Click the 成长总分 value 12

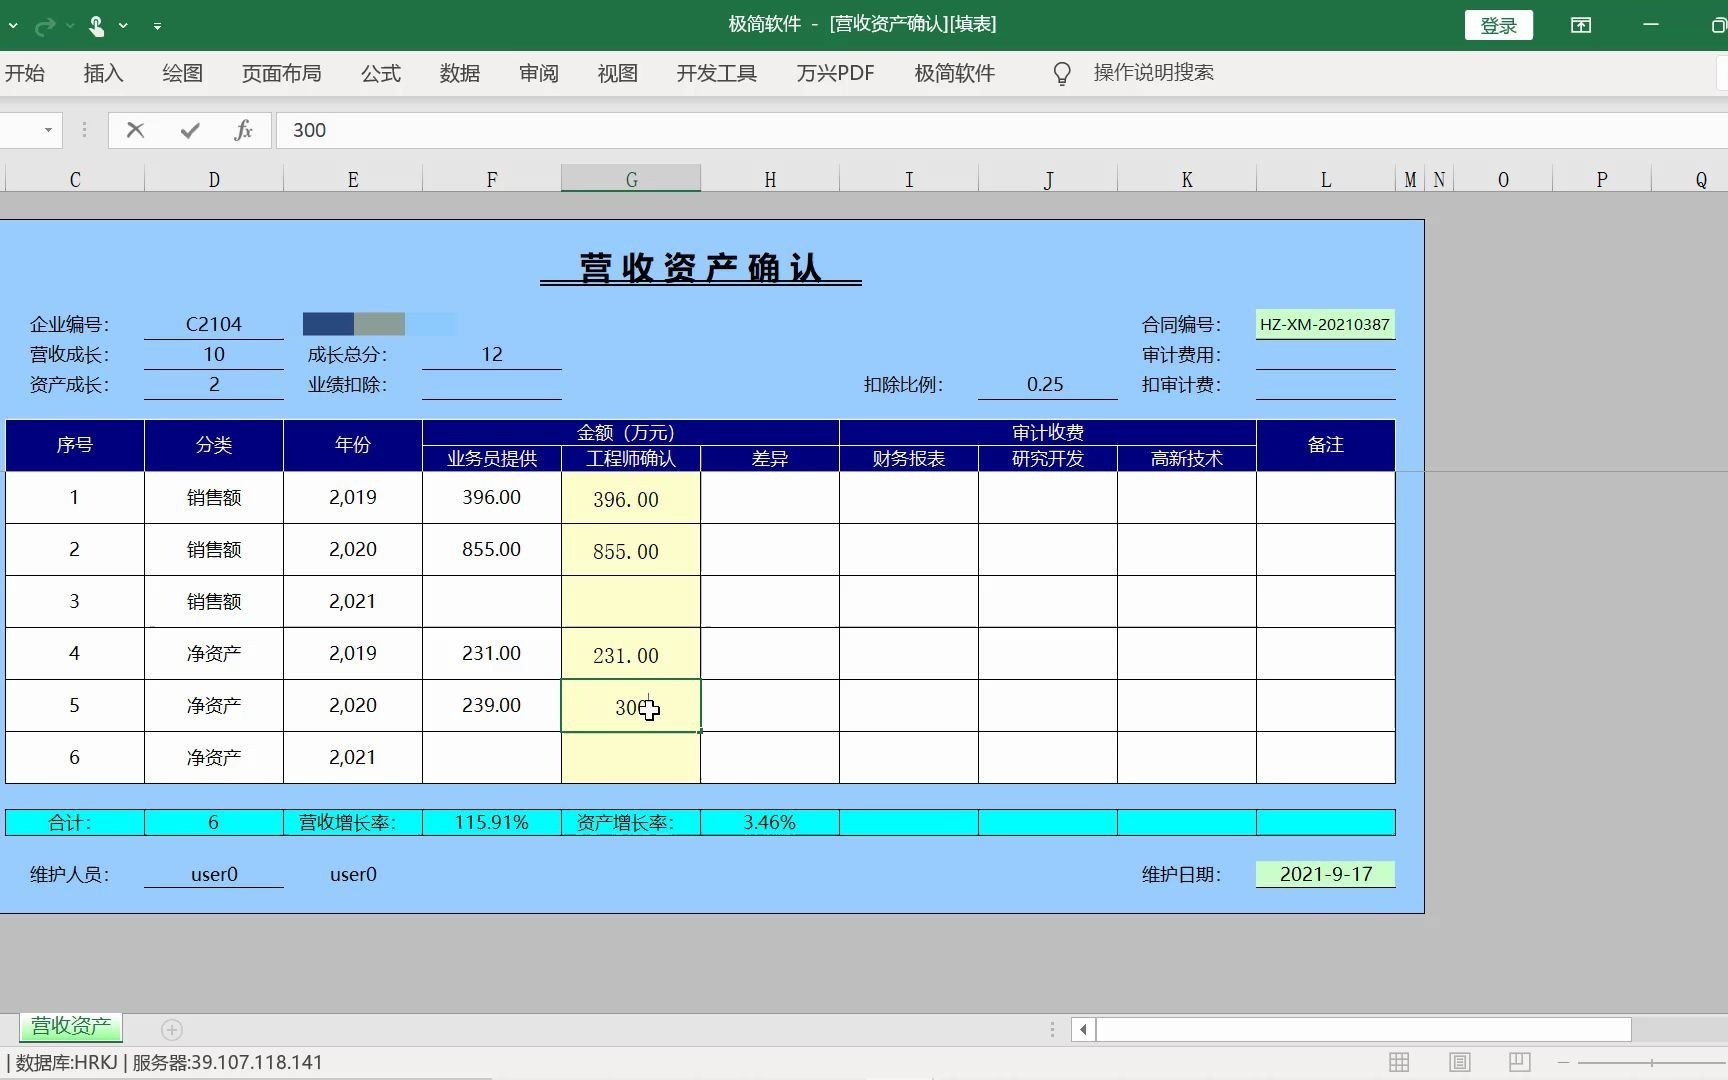coord(491,354)
